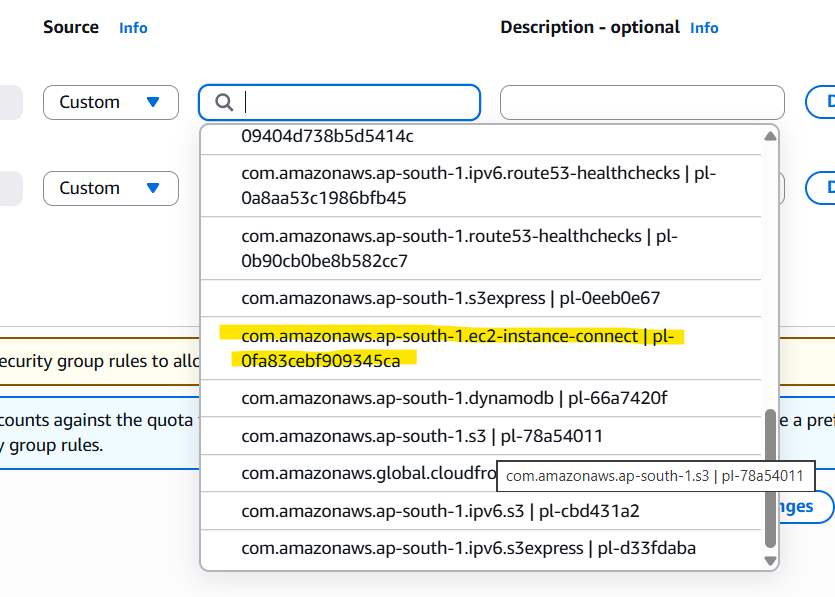Click the scroll-up arrow of the prefix list
Viewport: 835px width, 597px height.
click(x=770, y=136)
